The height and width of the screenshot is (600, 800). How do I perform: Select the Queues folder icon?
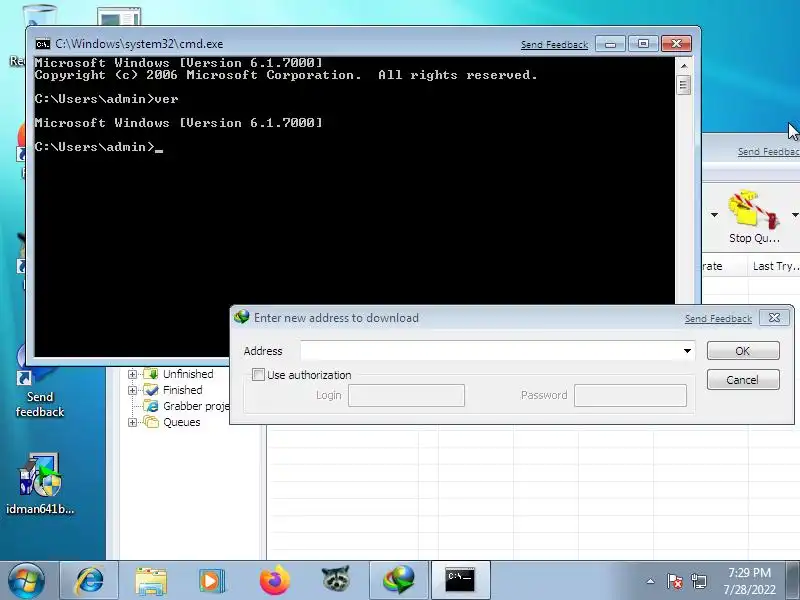(x=151, y=422)
